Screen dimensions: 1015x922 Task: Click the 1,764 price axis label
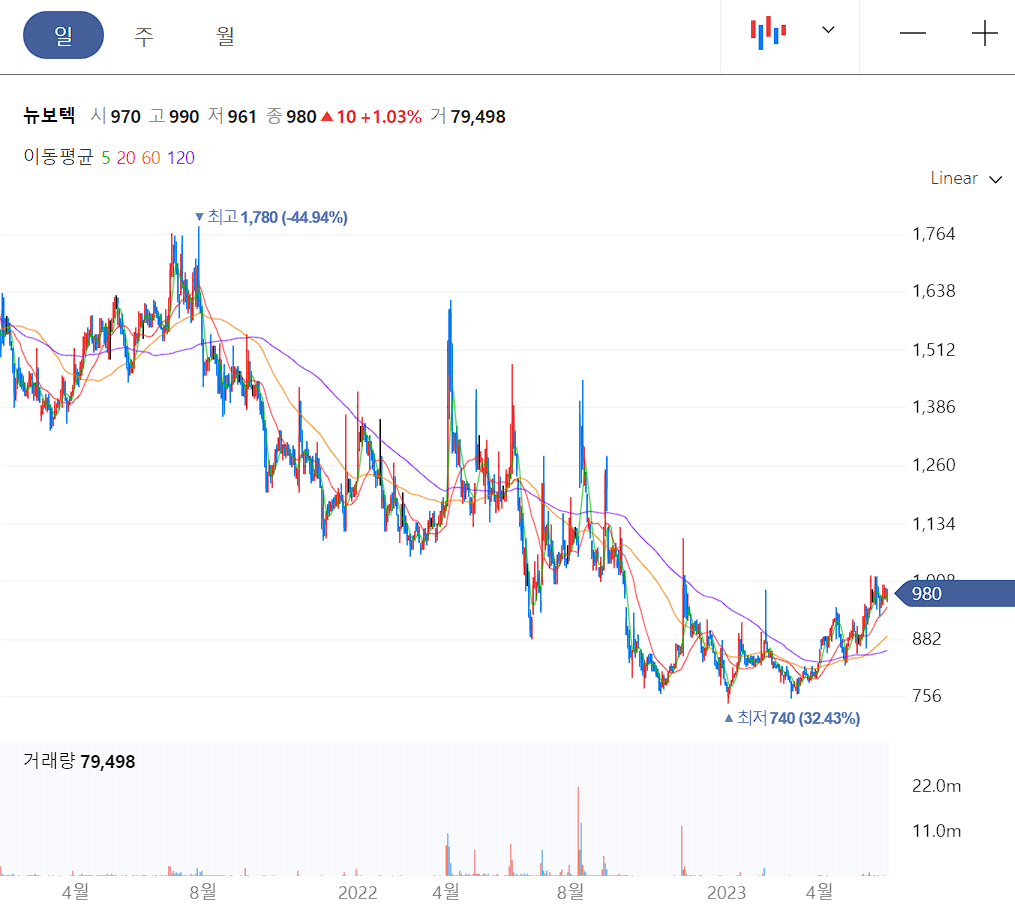(x=933, y=234)
